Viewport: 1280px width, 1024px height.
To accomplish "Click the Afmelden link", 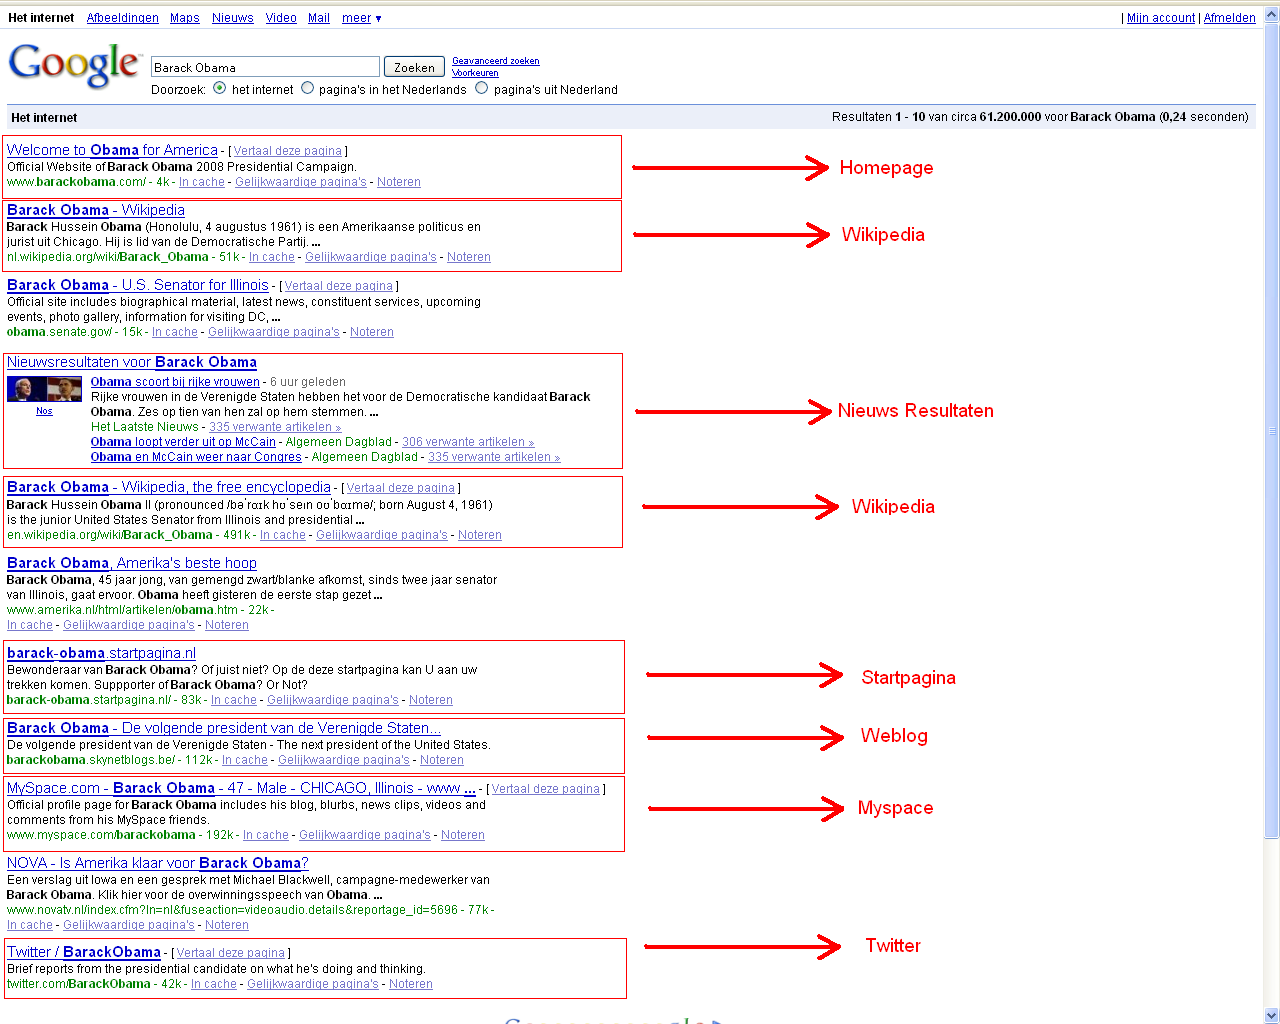I will click(x=1229, y=18).
